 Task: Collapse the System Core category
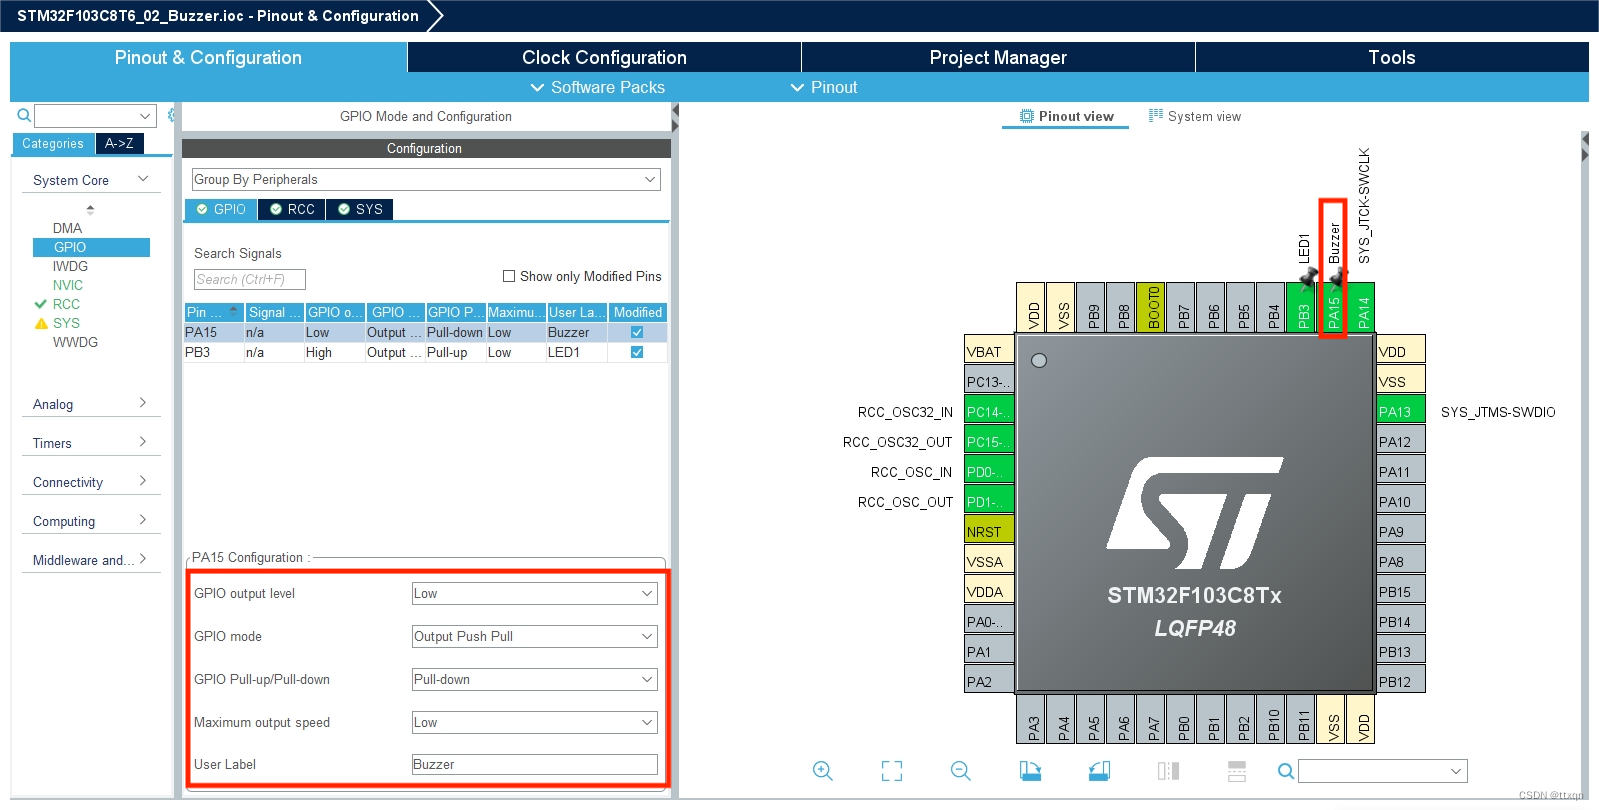pyautogui.click(x=90, y=180)
